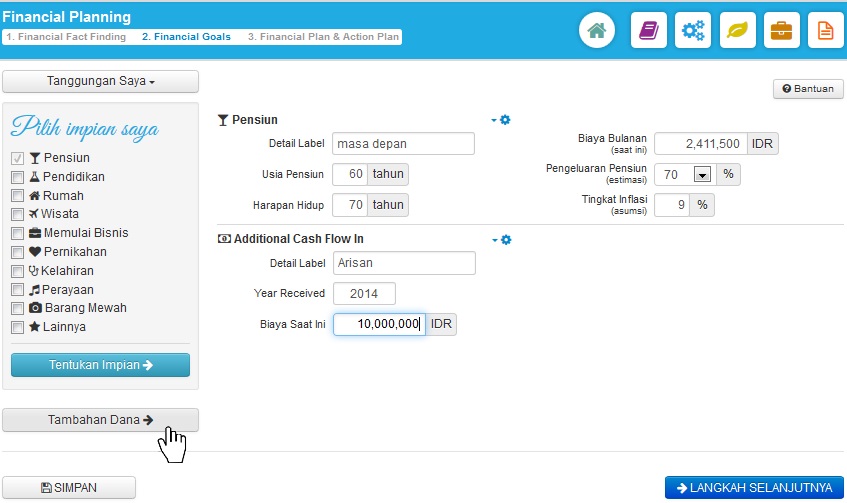
Task: Click the orange document icon
Action: point(825,31)
